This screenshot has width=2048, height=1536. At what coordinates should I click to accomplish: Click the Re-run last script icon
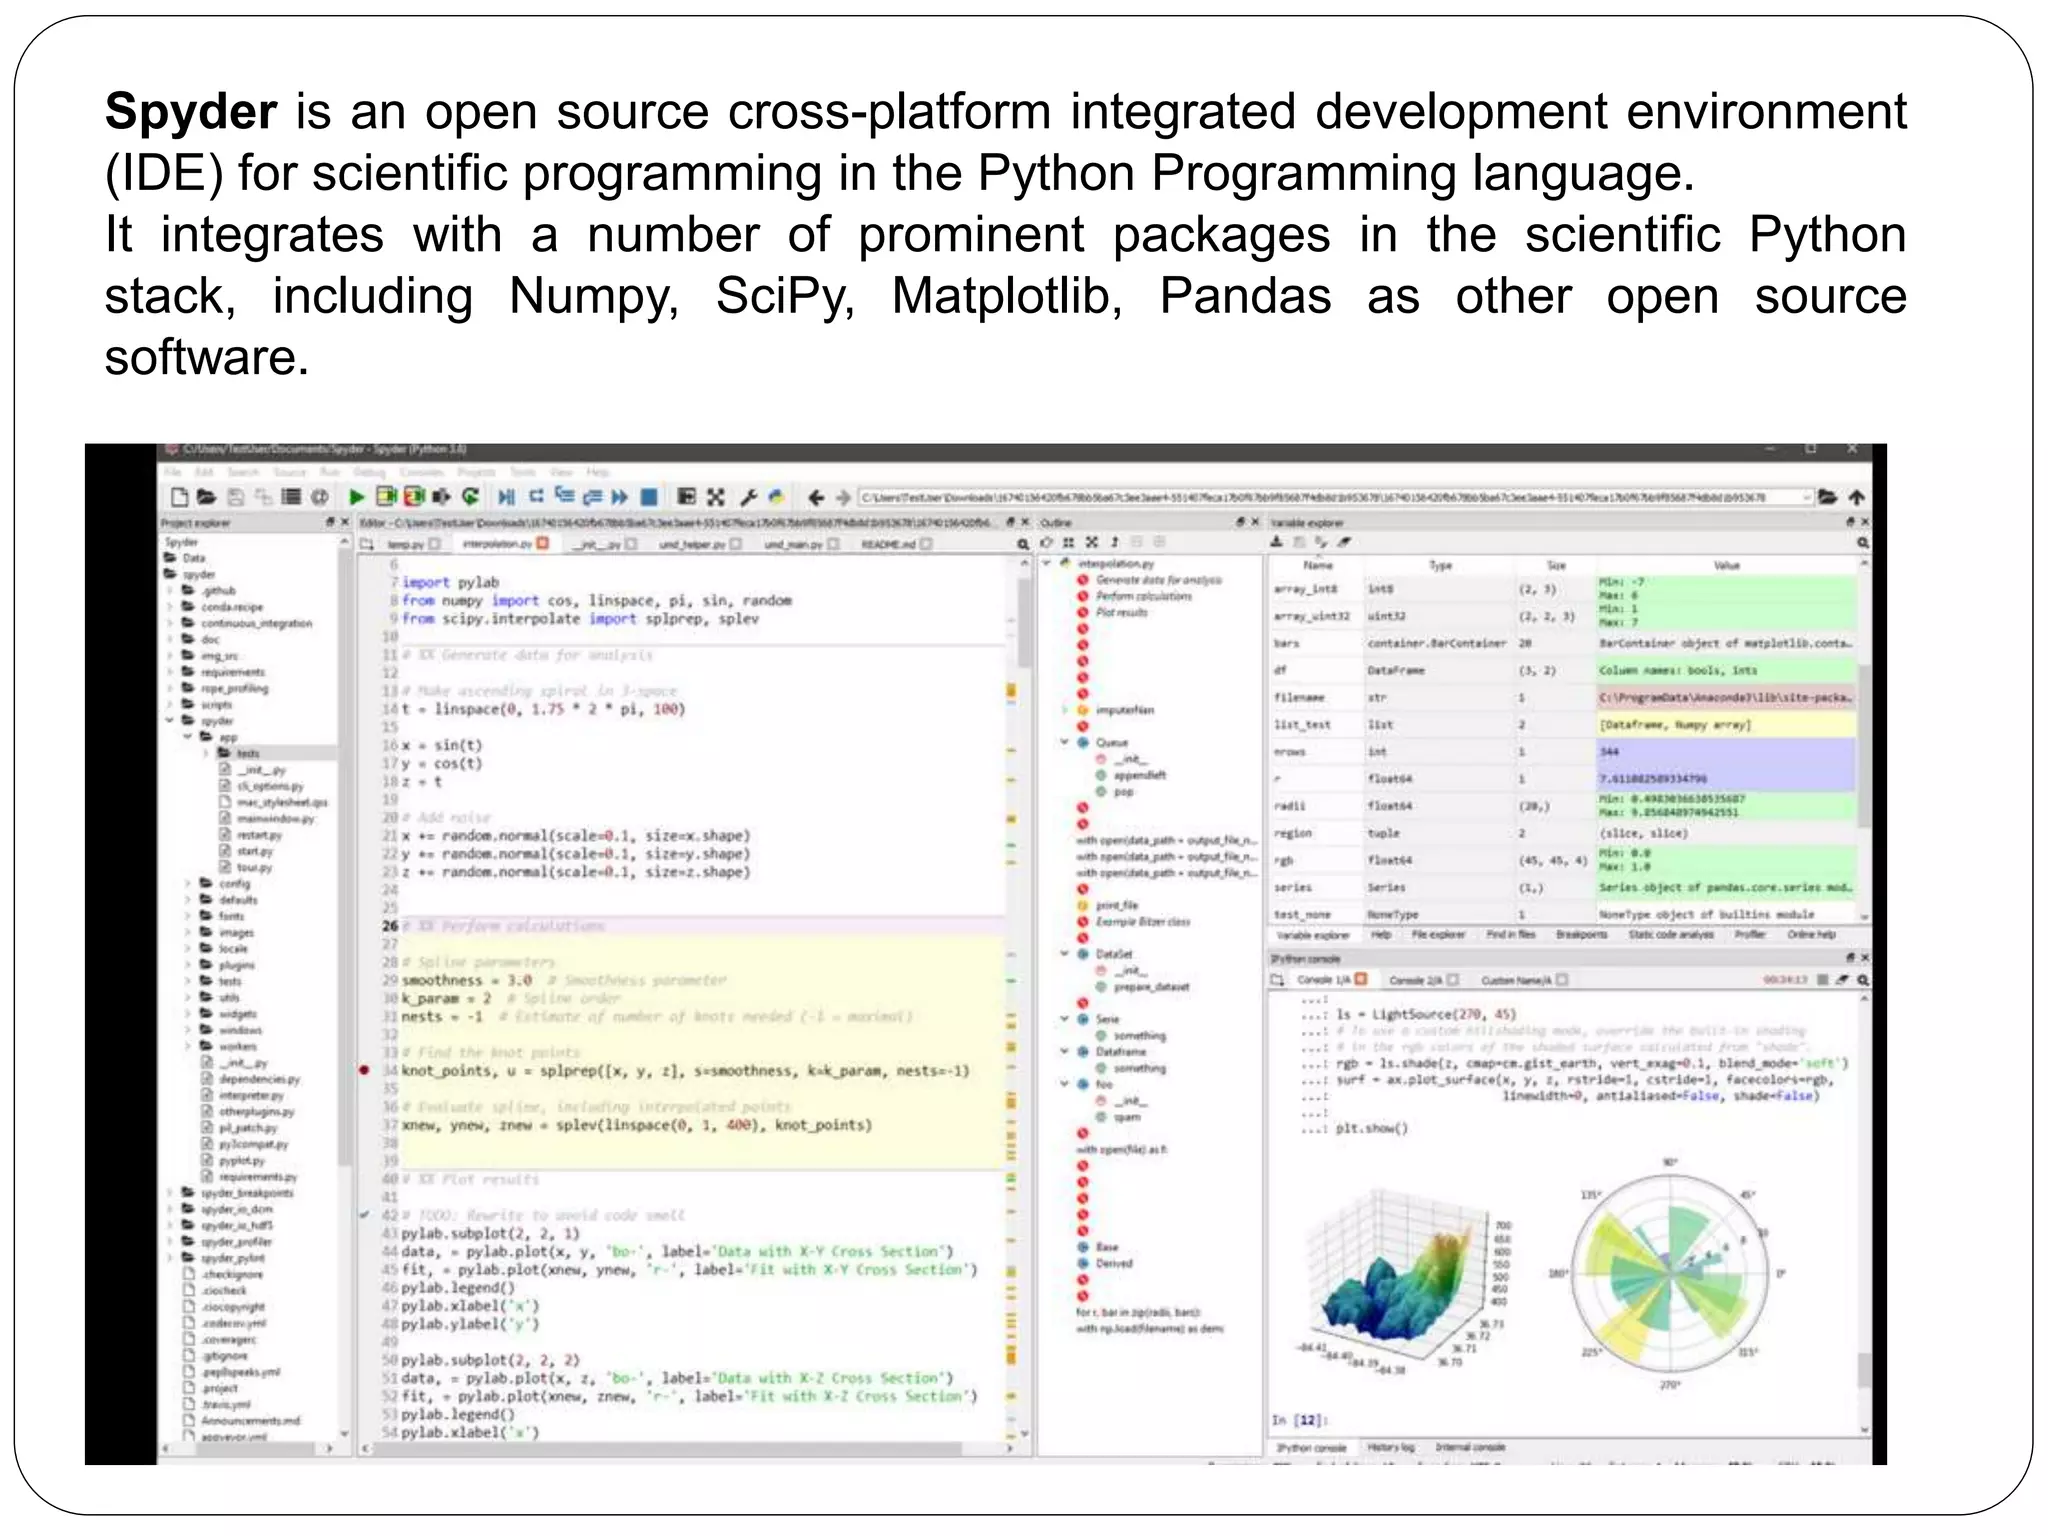[471, 496]
